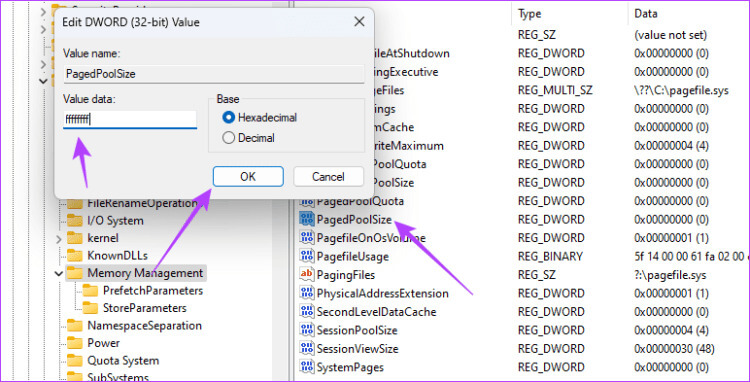This screenshot has width=750, height=382.
Task: Click the Value name field PagedPoolSize
Action: pyautogui.click(x=213, y=74)
